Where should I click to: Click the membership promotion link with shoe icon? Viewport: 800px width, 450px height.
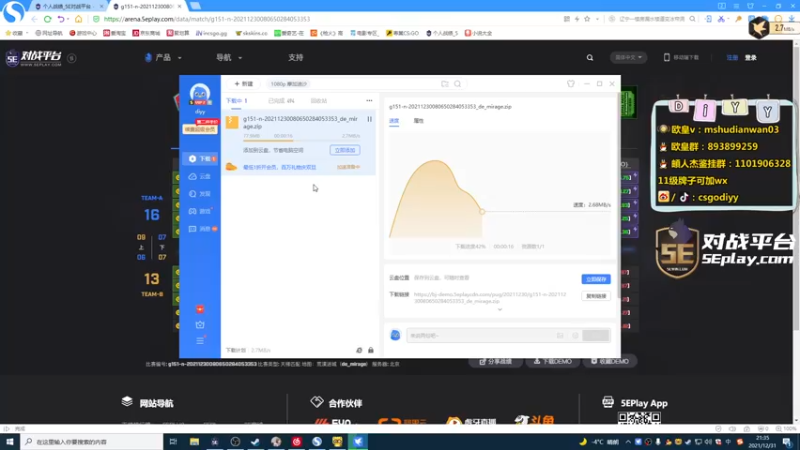coord(280,167)
